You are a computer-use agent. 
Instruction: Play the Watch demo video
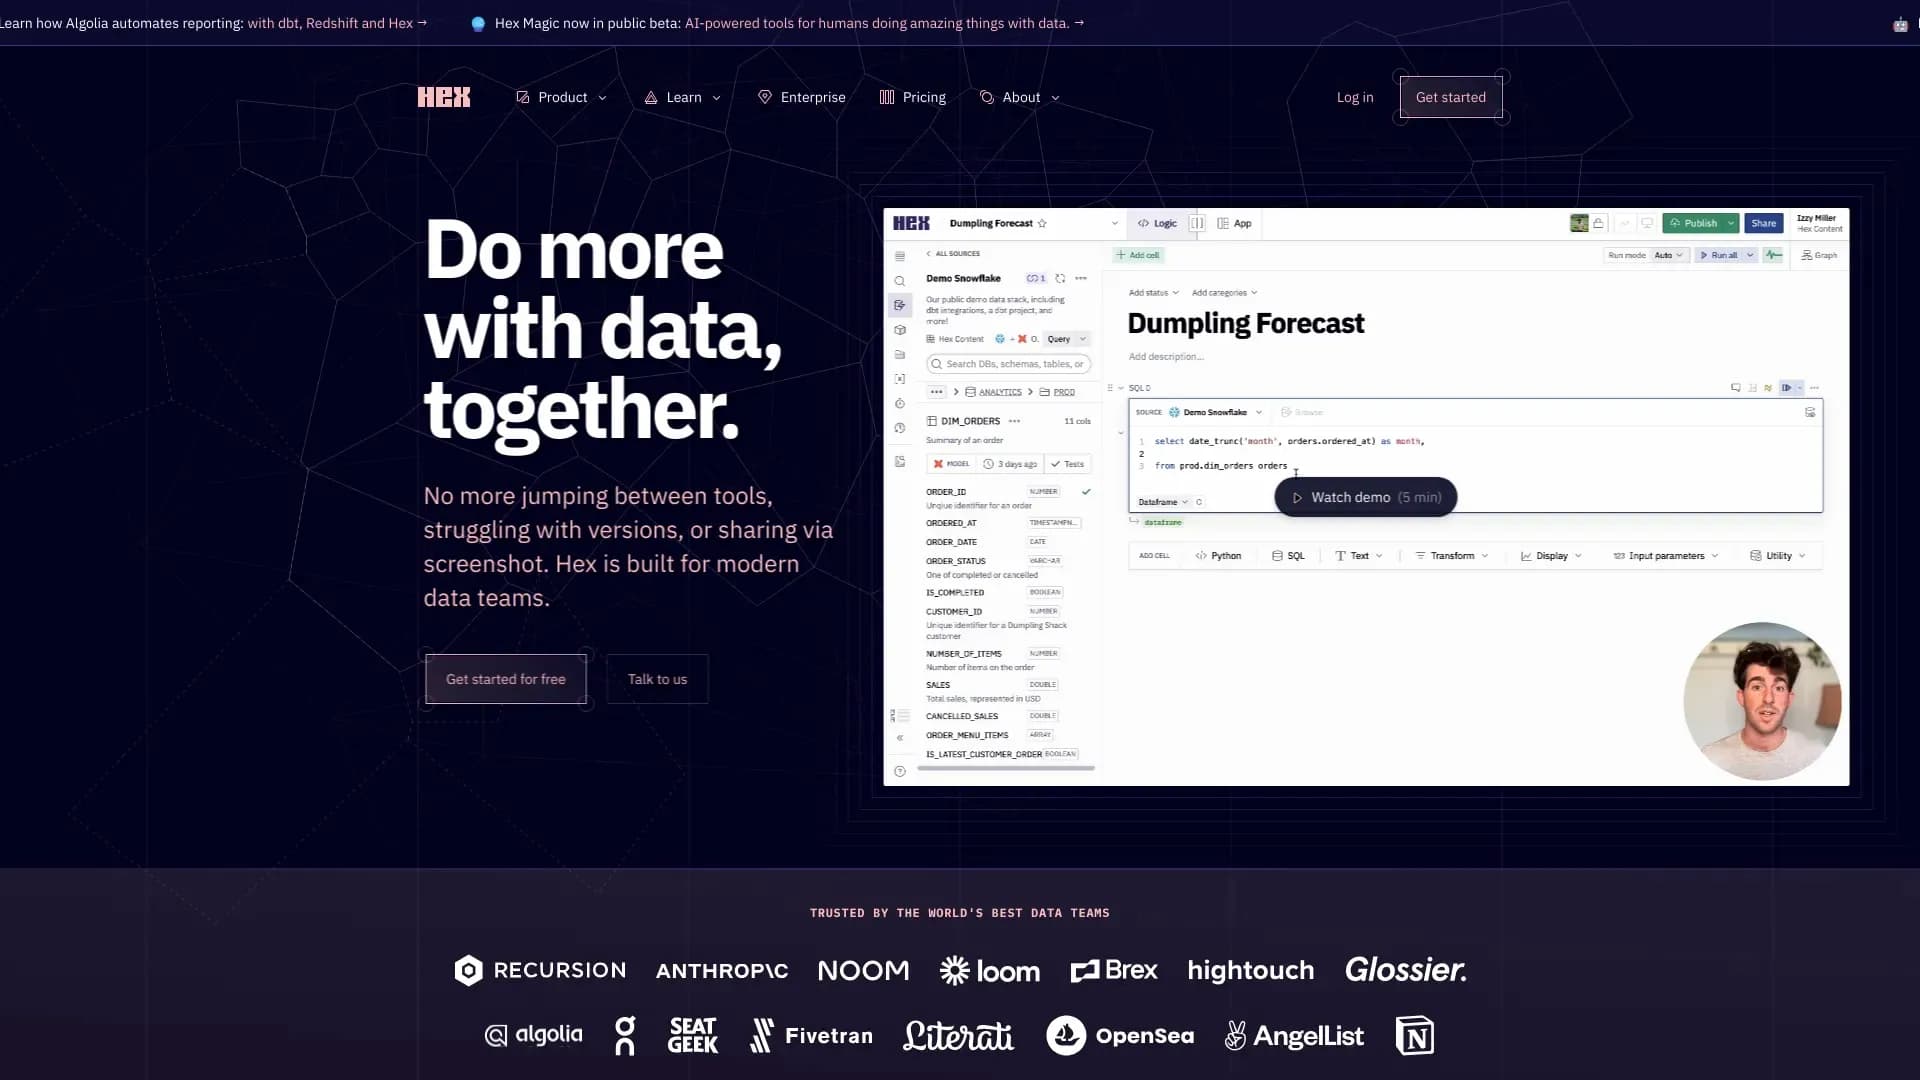[x=1365, y=497]
